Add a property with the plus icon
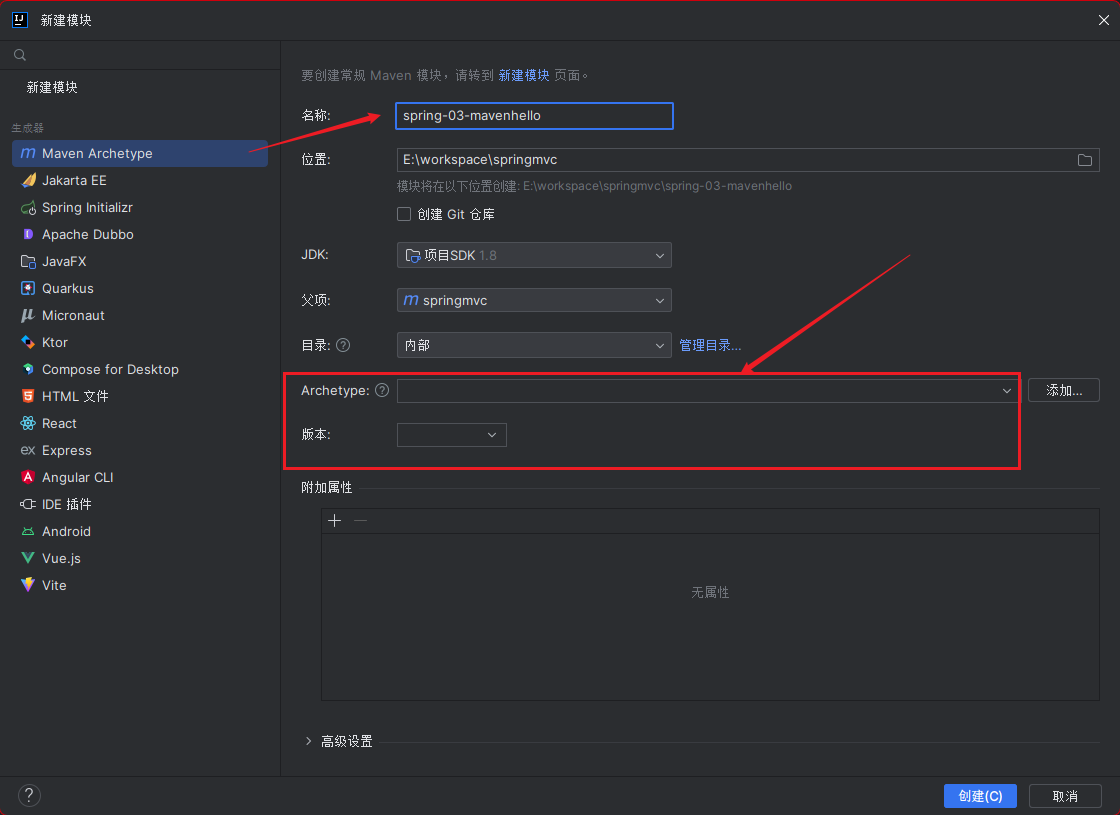The height and width of the screenshot is (815, 1120). 334,521
